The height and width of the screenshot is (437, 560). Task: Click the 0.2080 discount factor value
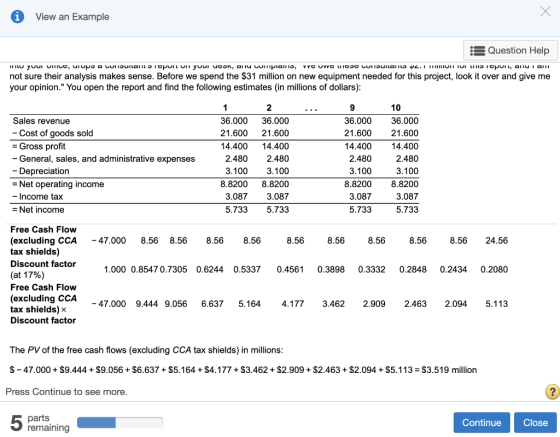coord(494,269)
